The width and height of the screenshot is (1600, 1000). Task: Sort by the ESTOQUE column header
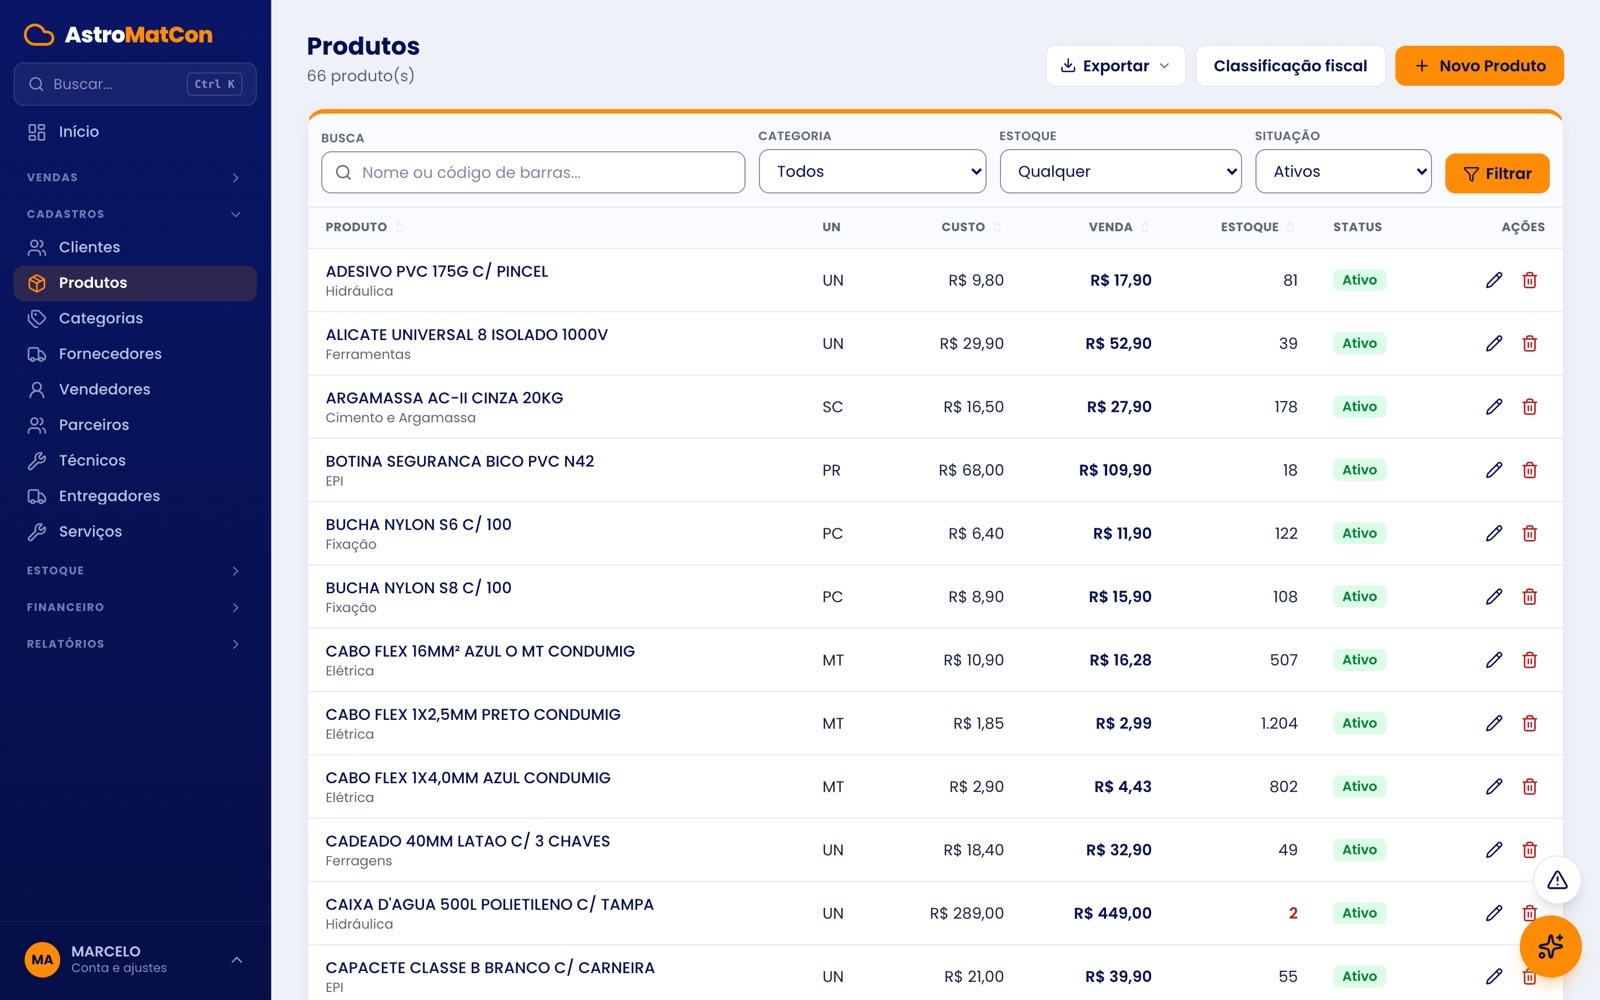[1258, 227]
